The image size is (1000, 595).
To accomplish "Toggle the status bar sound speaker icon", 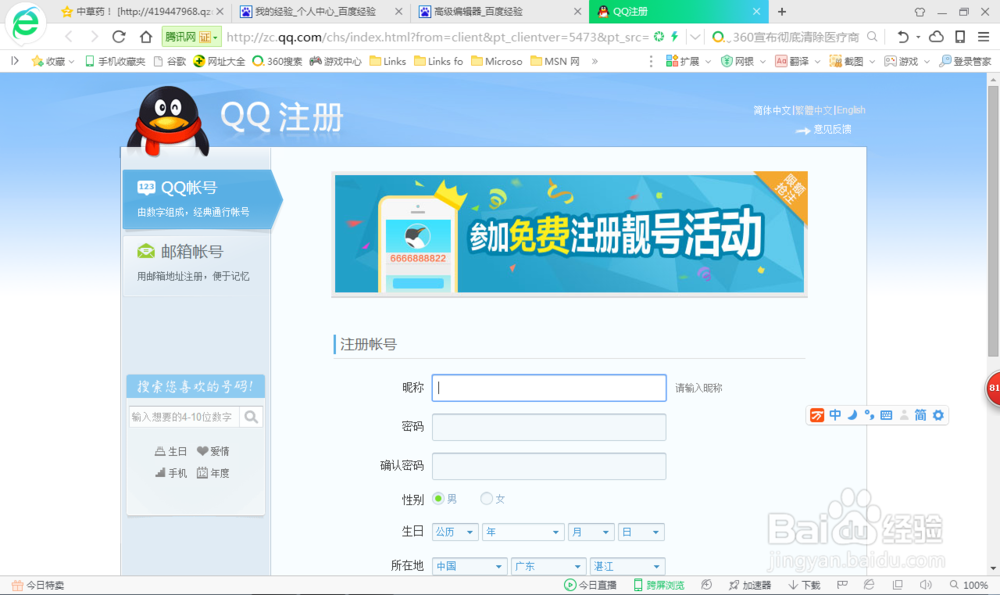I will [925, 585].
